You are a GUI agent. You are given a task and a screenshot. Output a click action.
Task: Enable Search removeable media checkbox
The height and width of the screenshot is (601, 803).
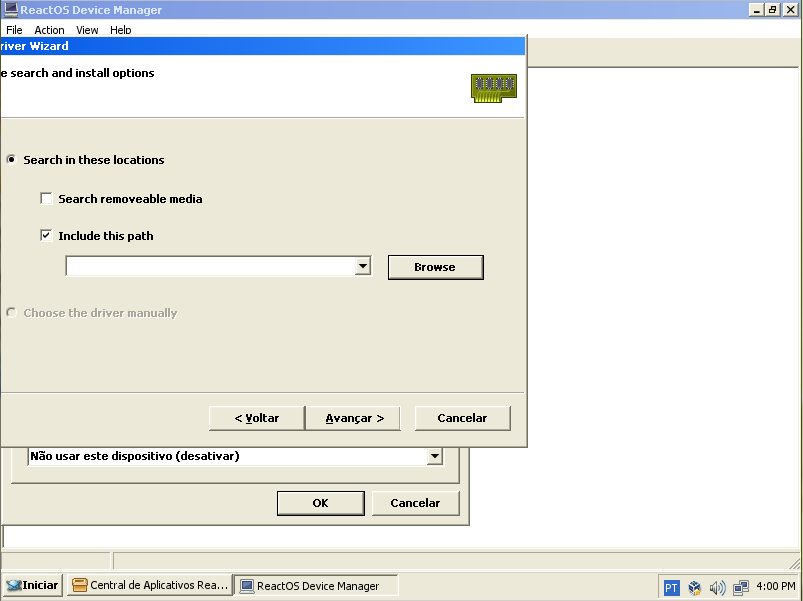pos(46,199)
